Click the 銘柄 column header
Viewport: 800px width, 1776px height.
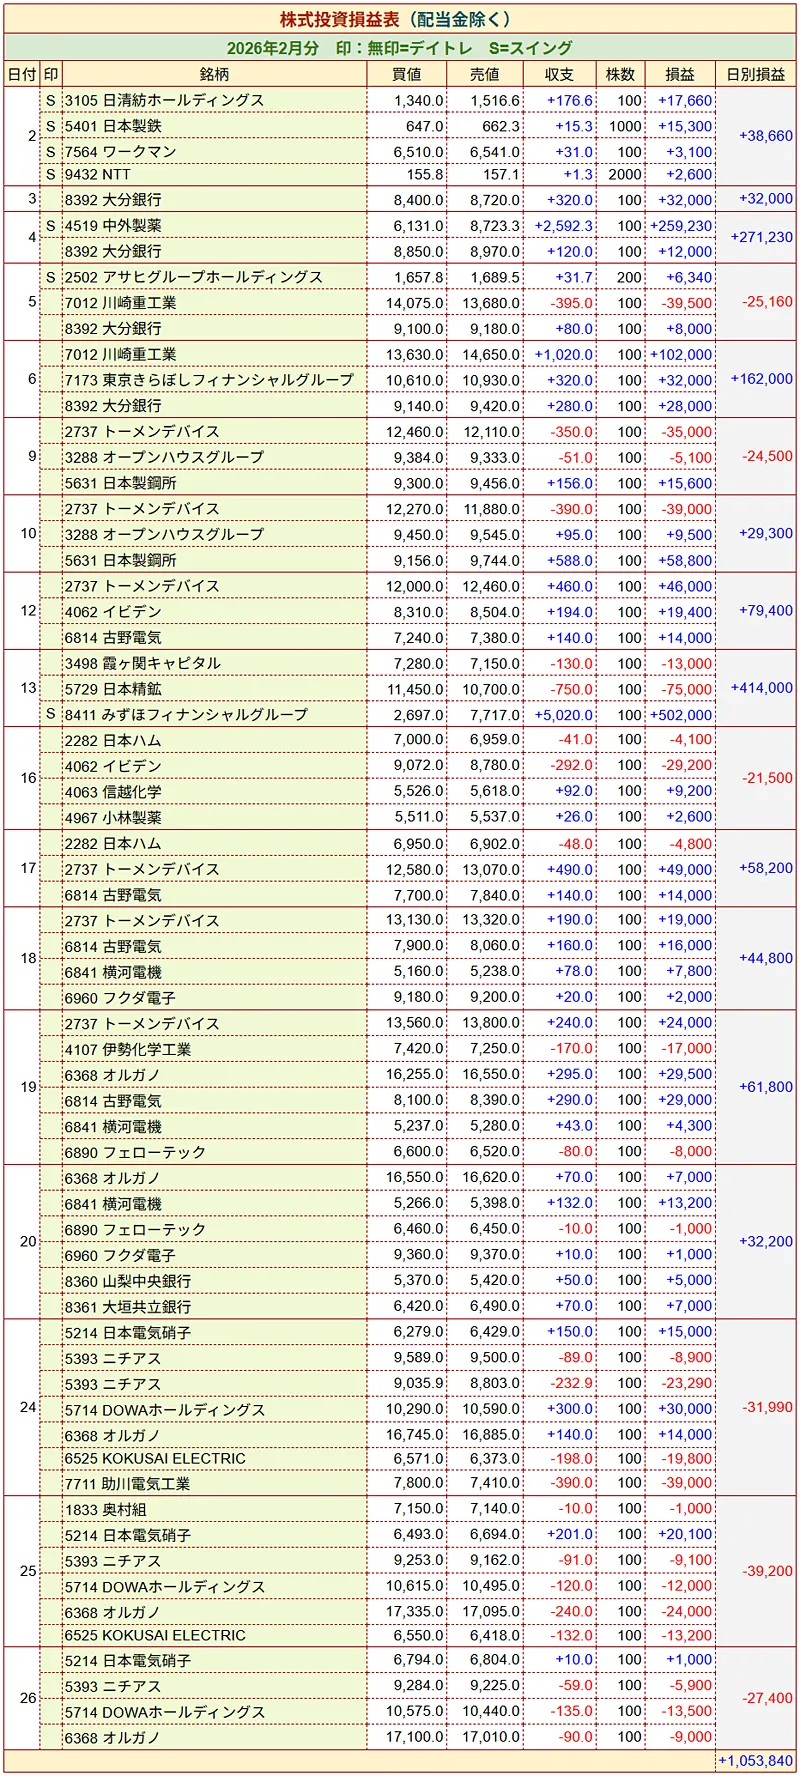tap(214, 74)
